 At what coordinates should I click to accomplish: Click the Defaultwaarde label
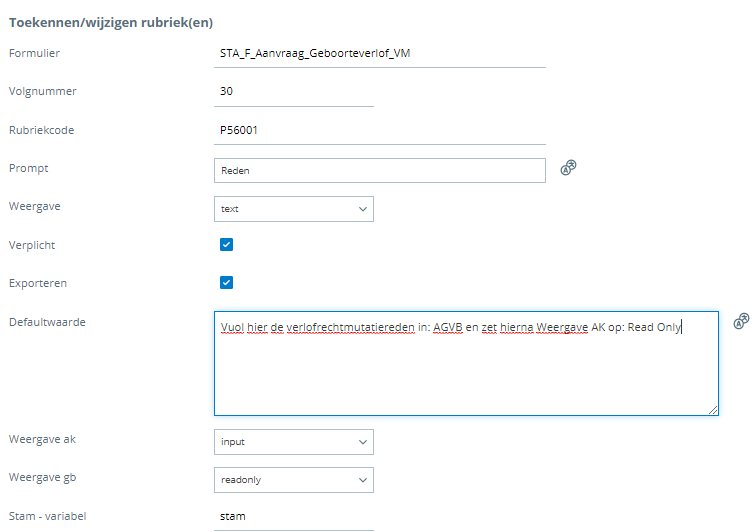46,322
